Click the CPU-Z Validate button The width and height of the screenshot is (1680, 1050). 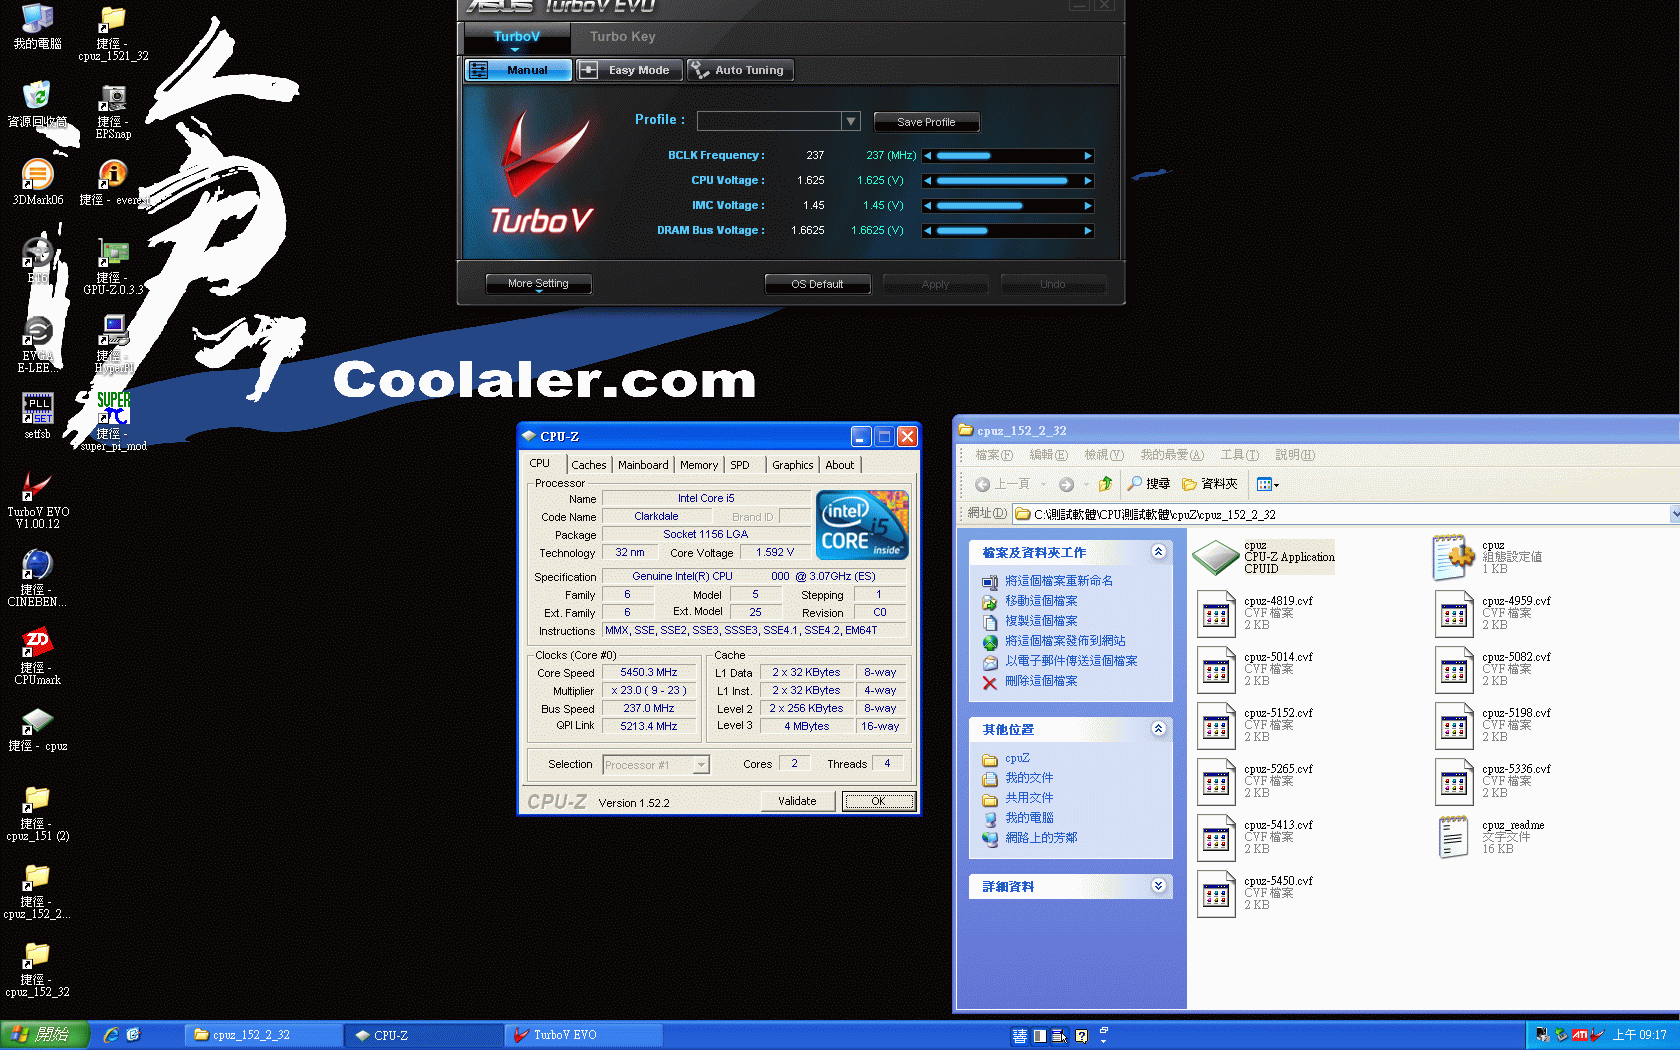point(797,801)
